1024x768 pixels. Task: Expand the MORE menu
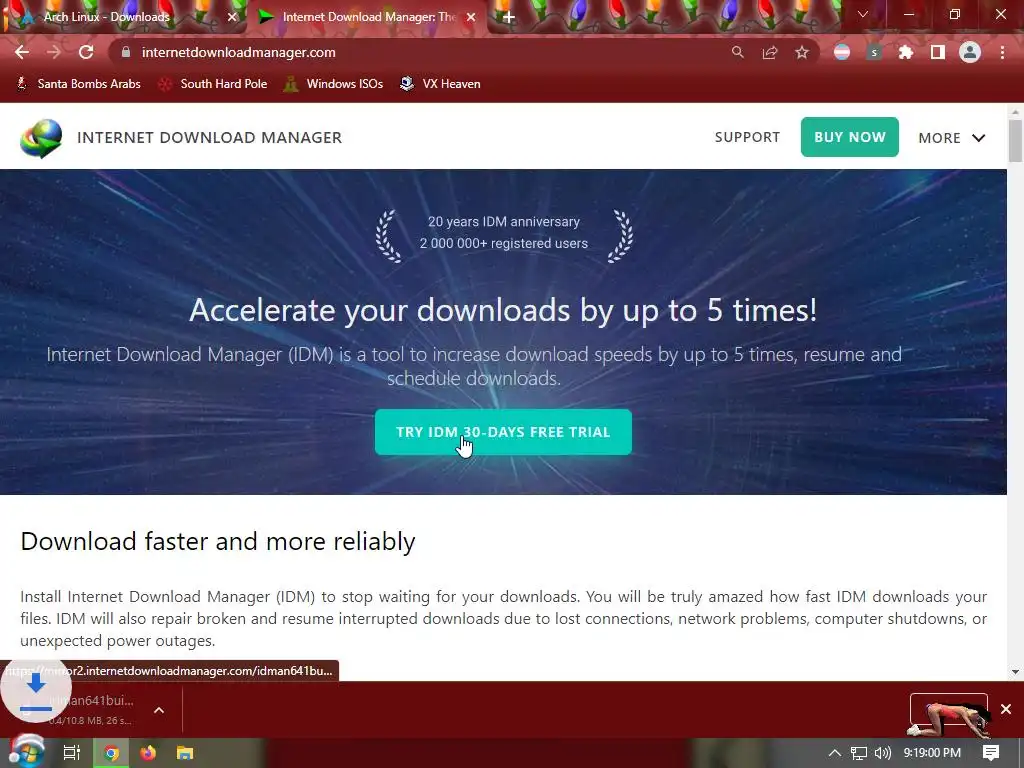952,138
